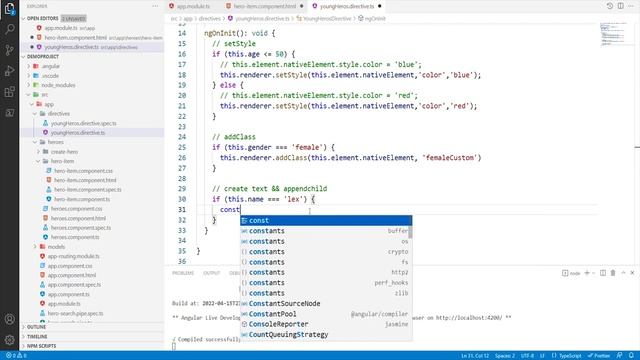Image resolution: width=640 pixels, height=360 pixels.
Task: Open youngHeros.directive.spec.ts in explorer
Action: tap(83, 123)
